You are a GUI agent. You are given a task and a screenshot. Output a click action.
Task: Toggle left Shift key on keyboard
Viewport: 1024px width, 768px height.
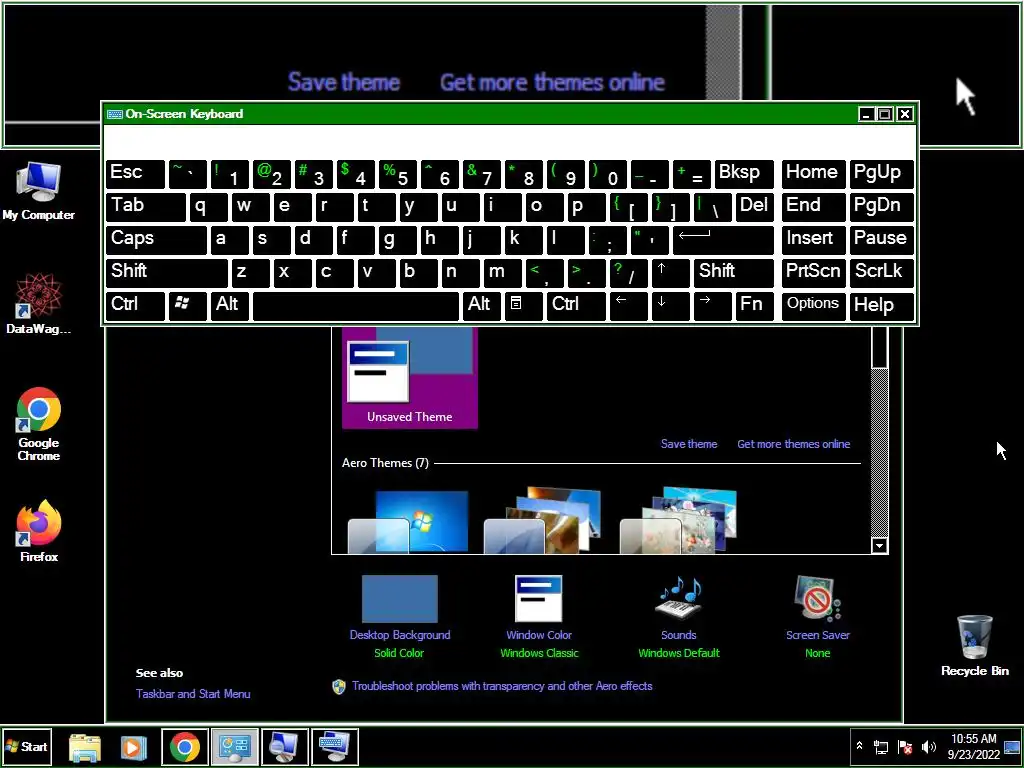(167, 272)
